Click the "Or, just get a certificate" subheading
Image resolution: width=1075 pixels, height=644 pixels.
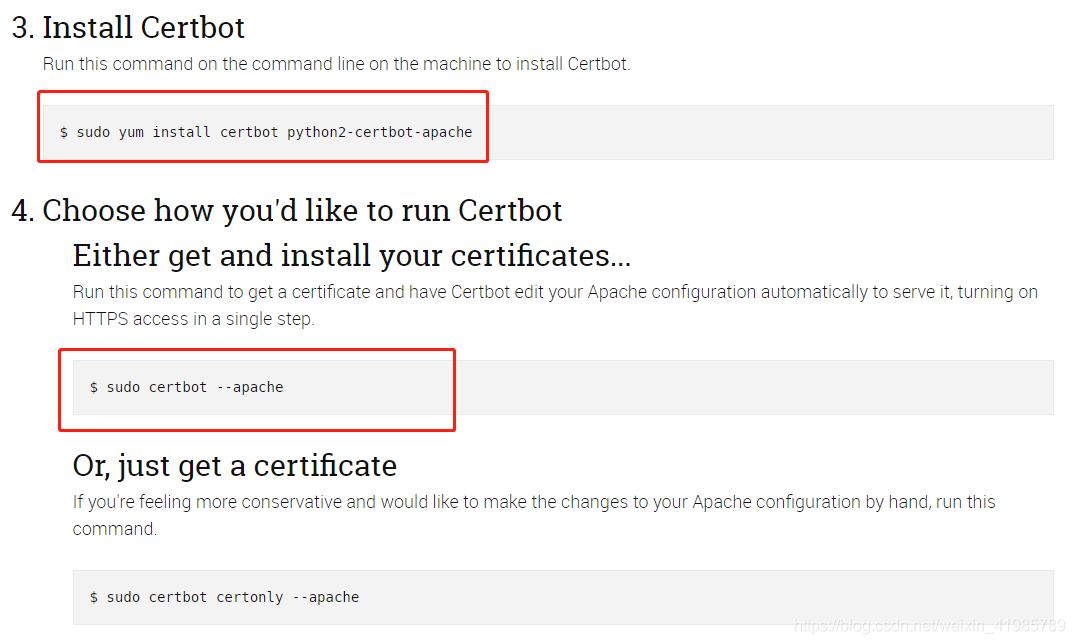tap(235, 466)
